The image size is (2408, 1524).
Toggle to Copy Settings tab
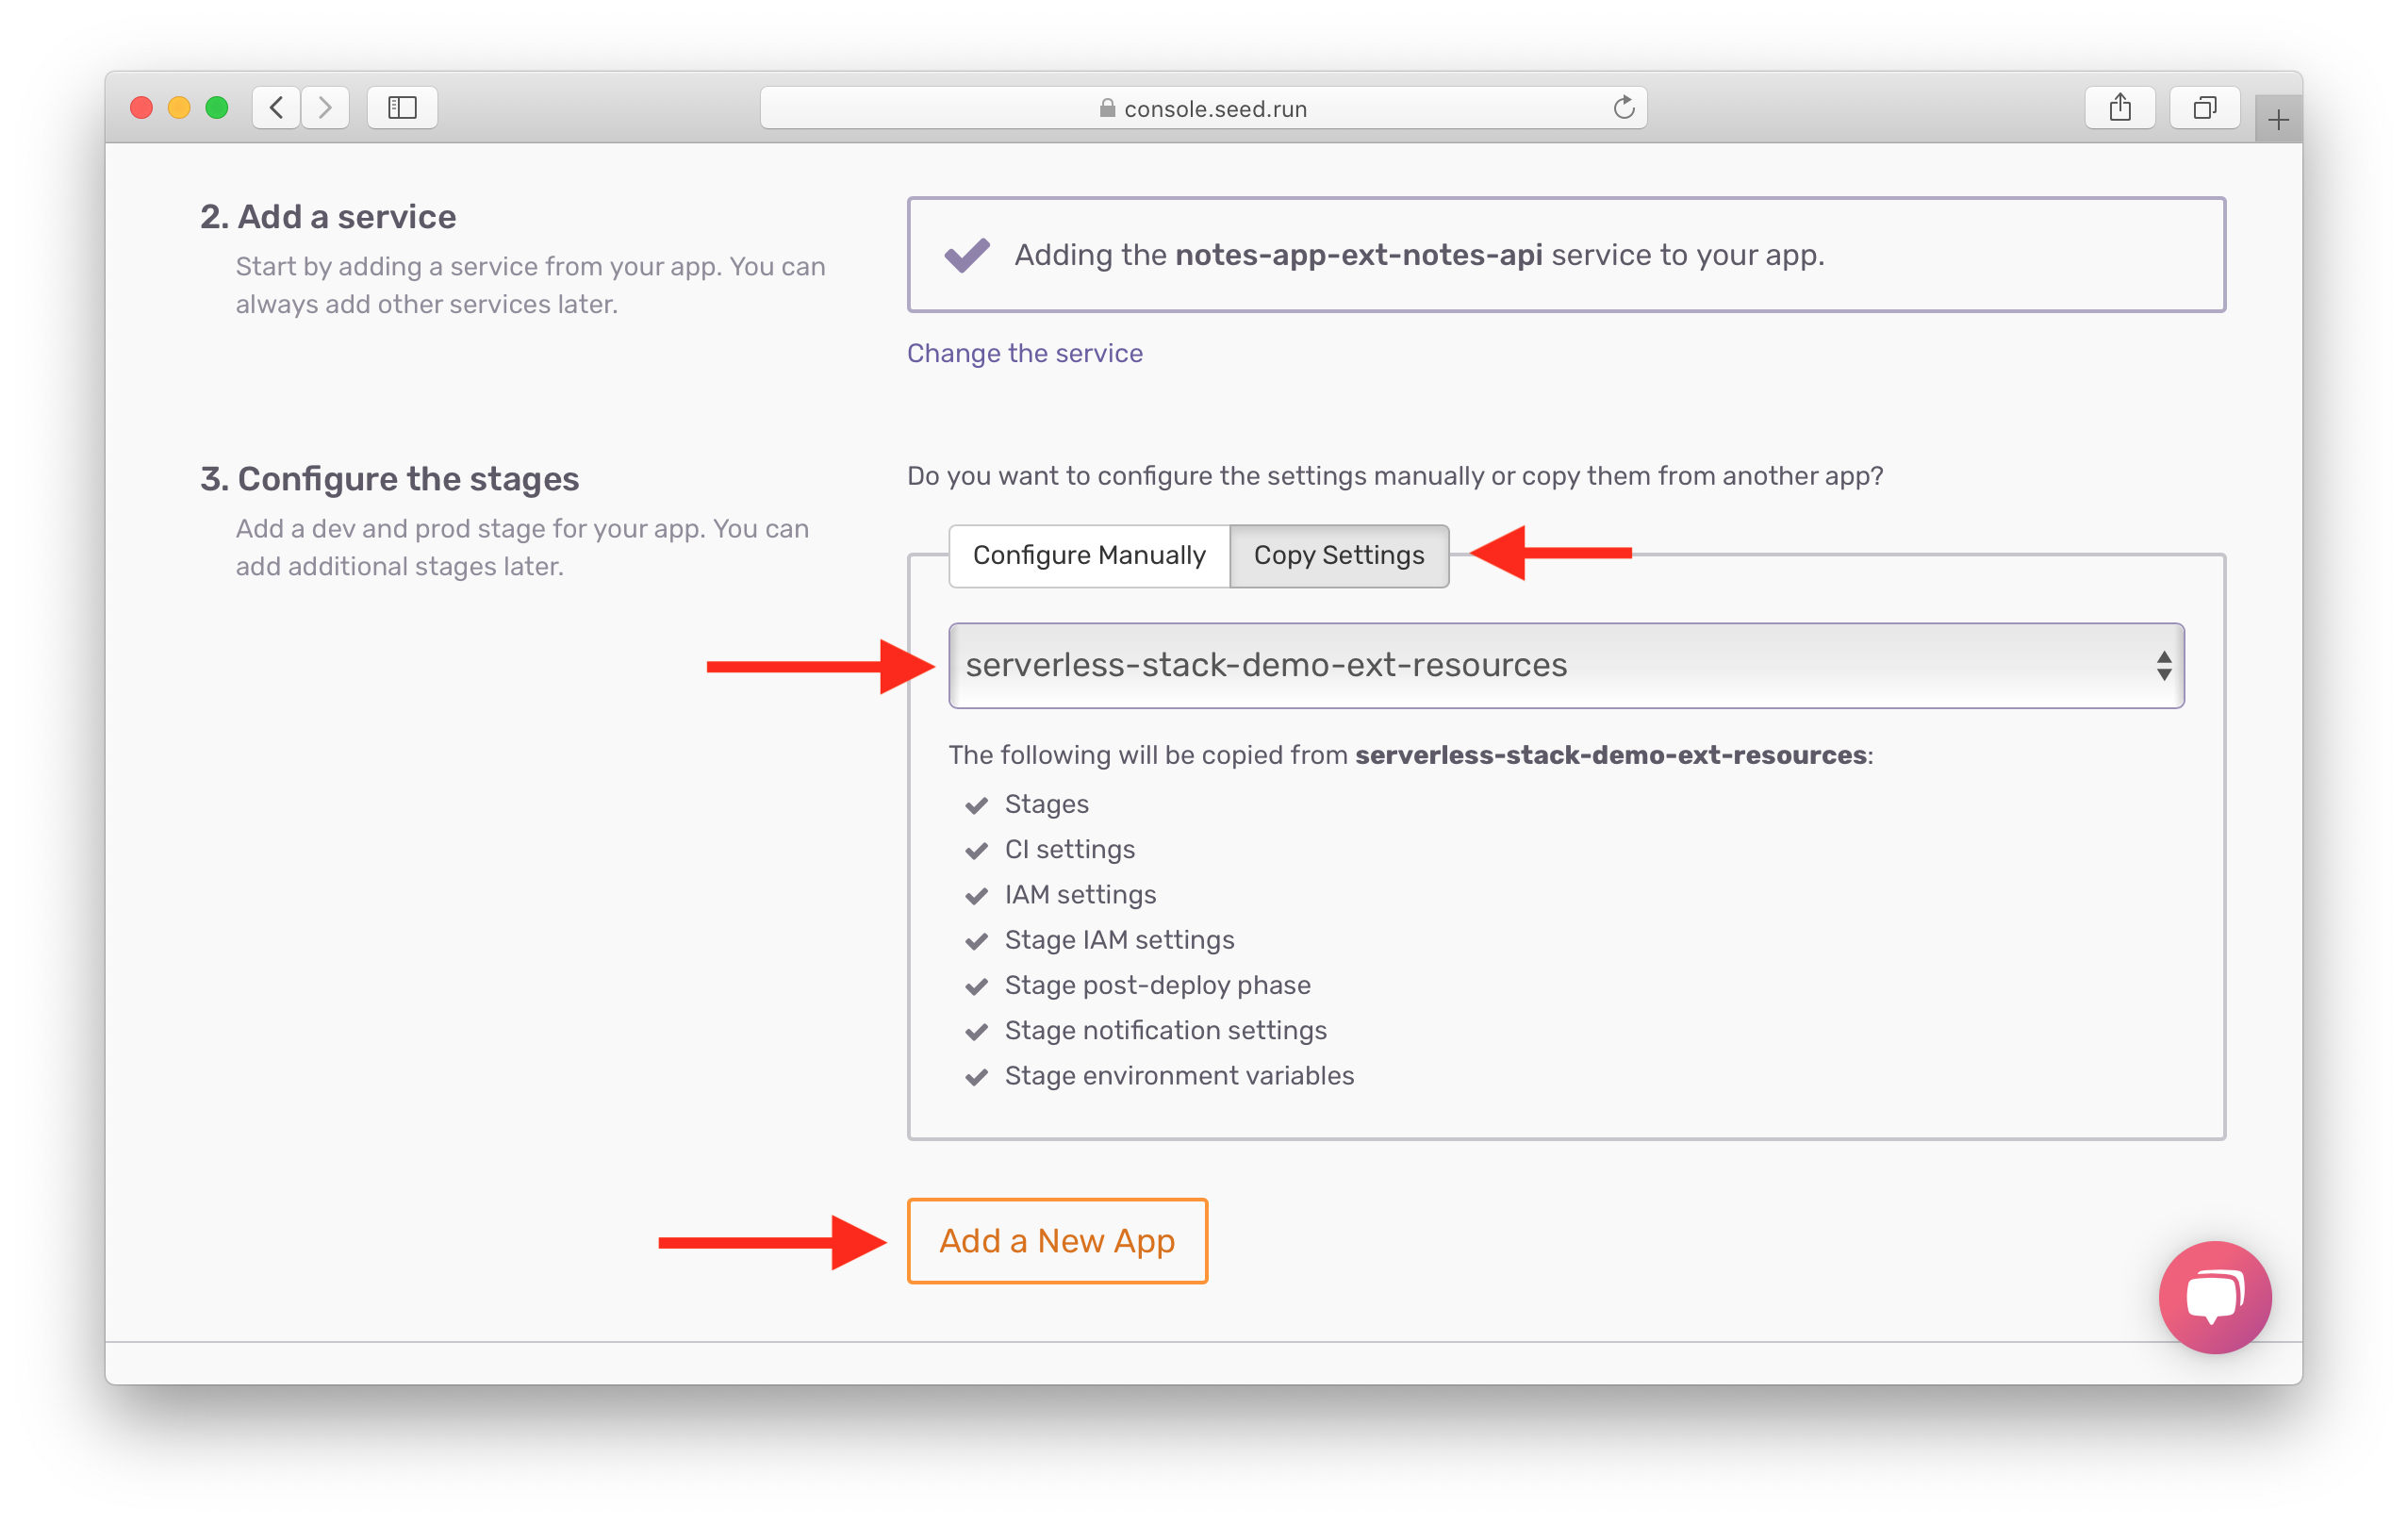(x=1339, y=553)
